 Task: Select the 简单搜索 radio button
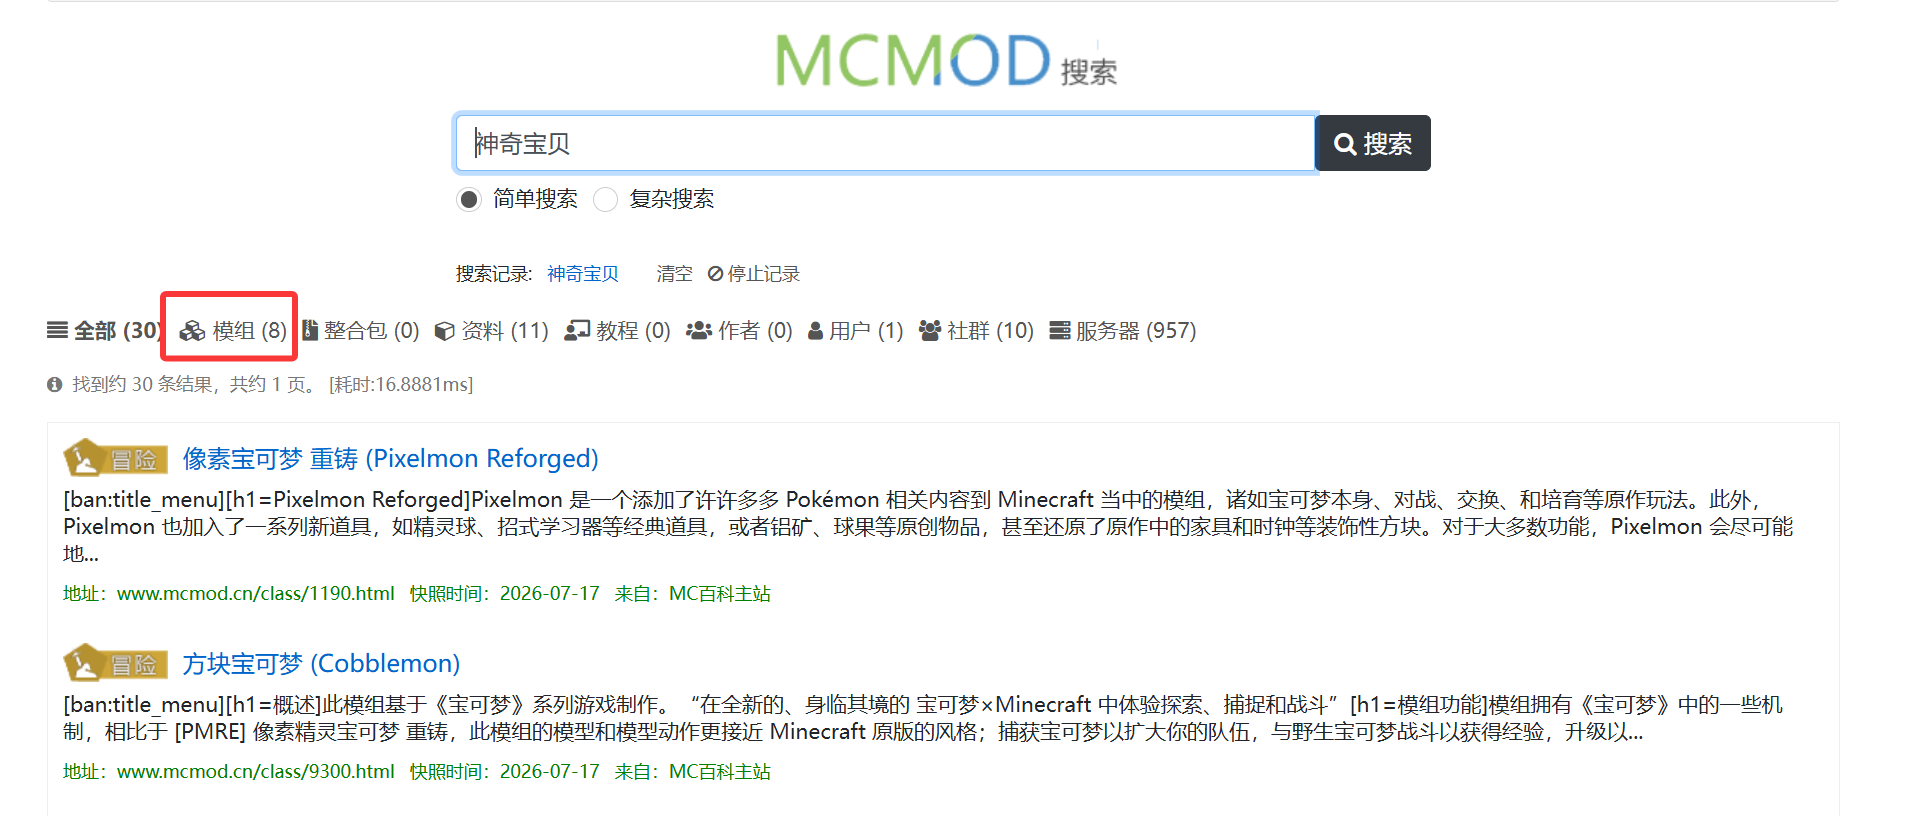[x=468, y=199]
